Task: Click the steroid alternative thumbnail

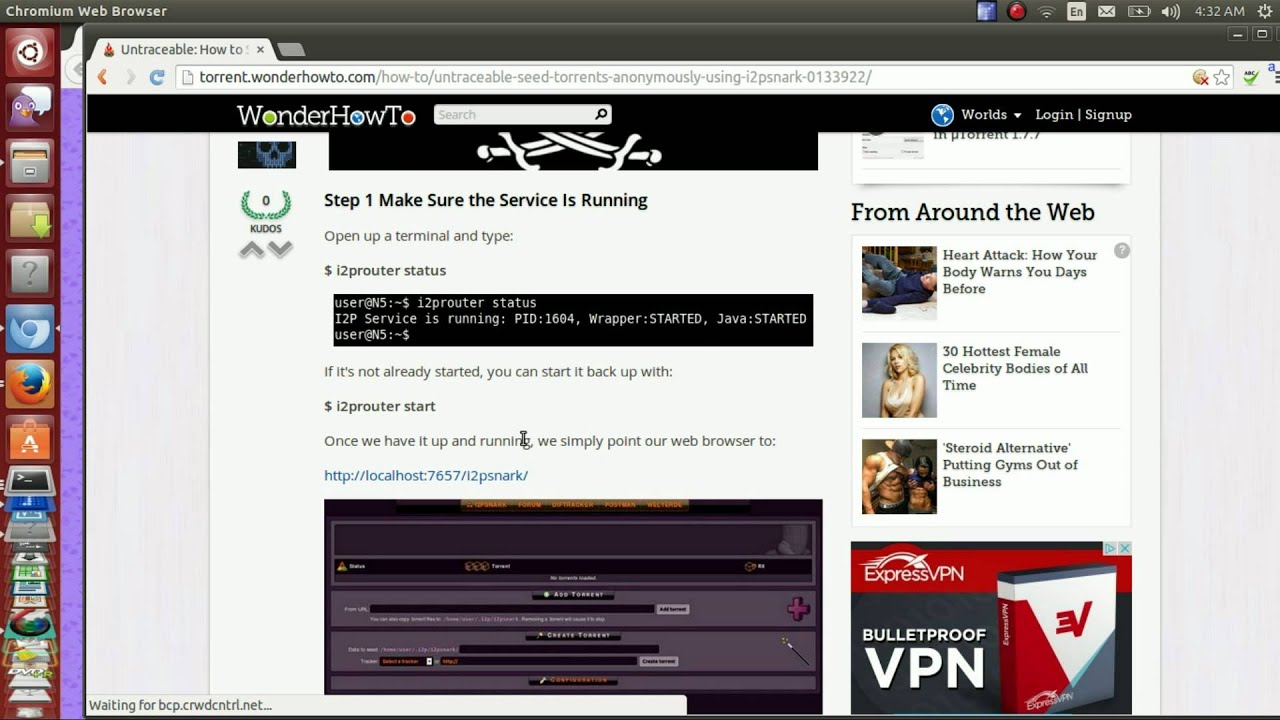Action: 899,477
